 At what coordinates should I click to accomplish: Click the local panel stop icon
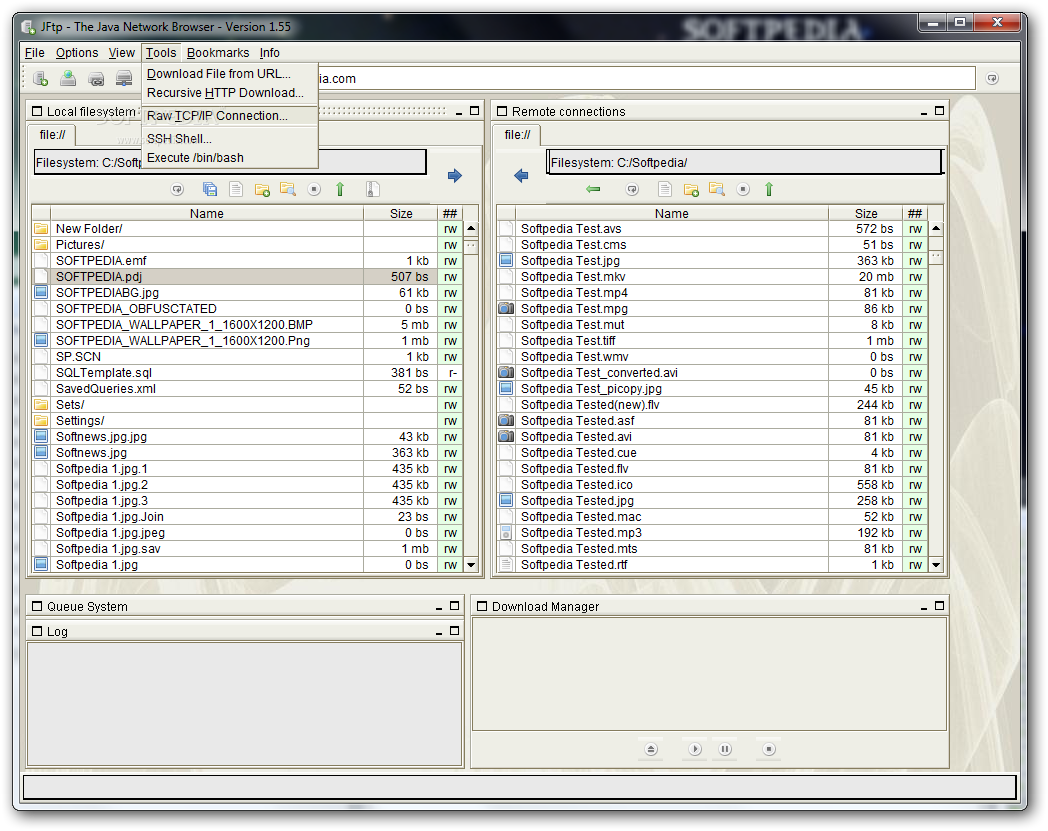pyautogui.click(x=314, y=189)
